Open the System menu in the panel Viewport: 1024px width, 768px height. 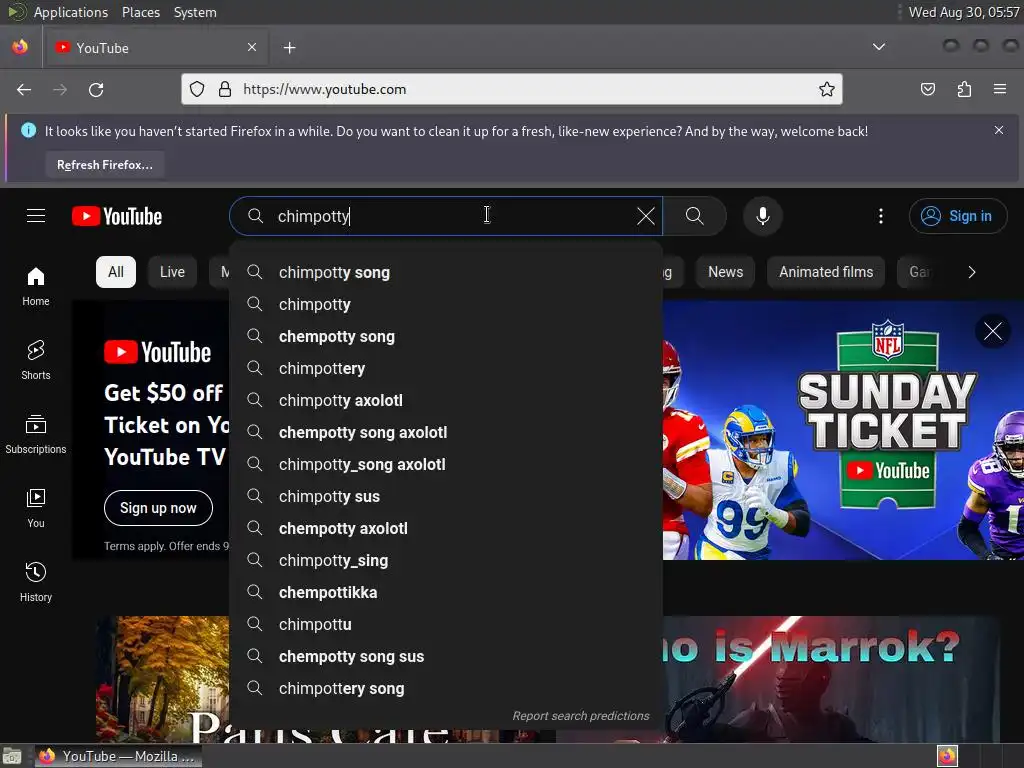pyautogui.click(x=195, y=12)
